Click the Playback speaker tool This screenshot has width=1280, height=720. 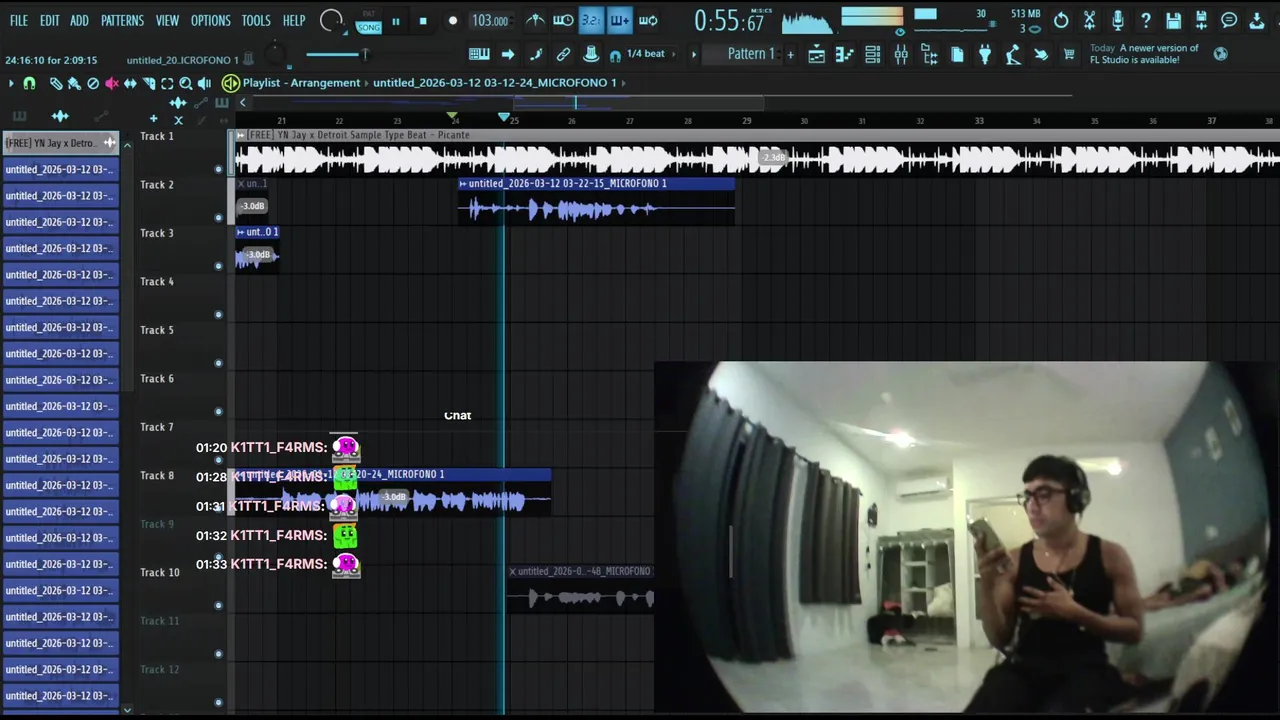point(204,83)
